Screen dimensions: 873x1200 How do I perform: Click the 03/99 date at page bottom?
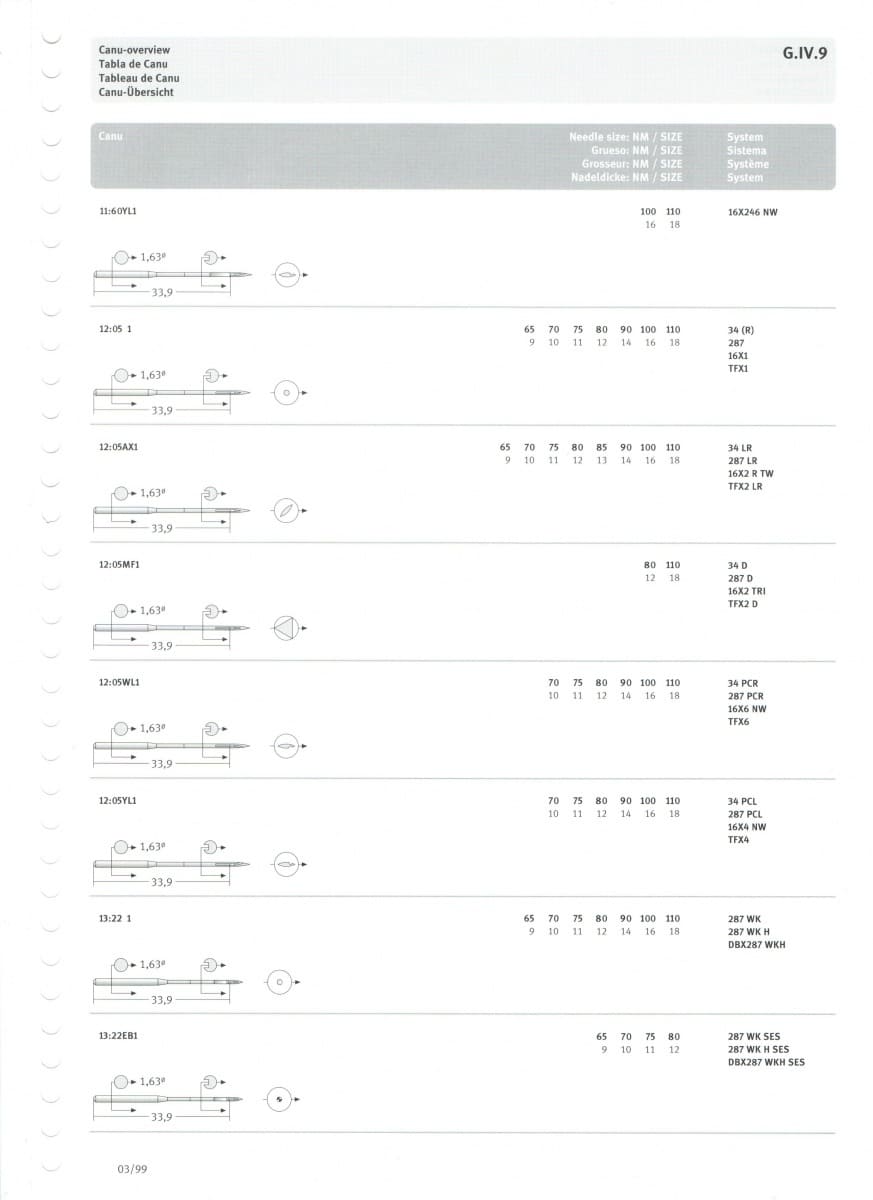(132, 1168)
